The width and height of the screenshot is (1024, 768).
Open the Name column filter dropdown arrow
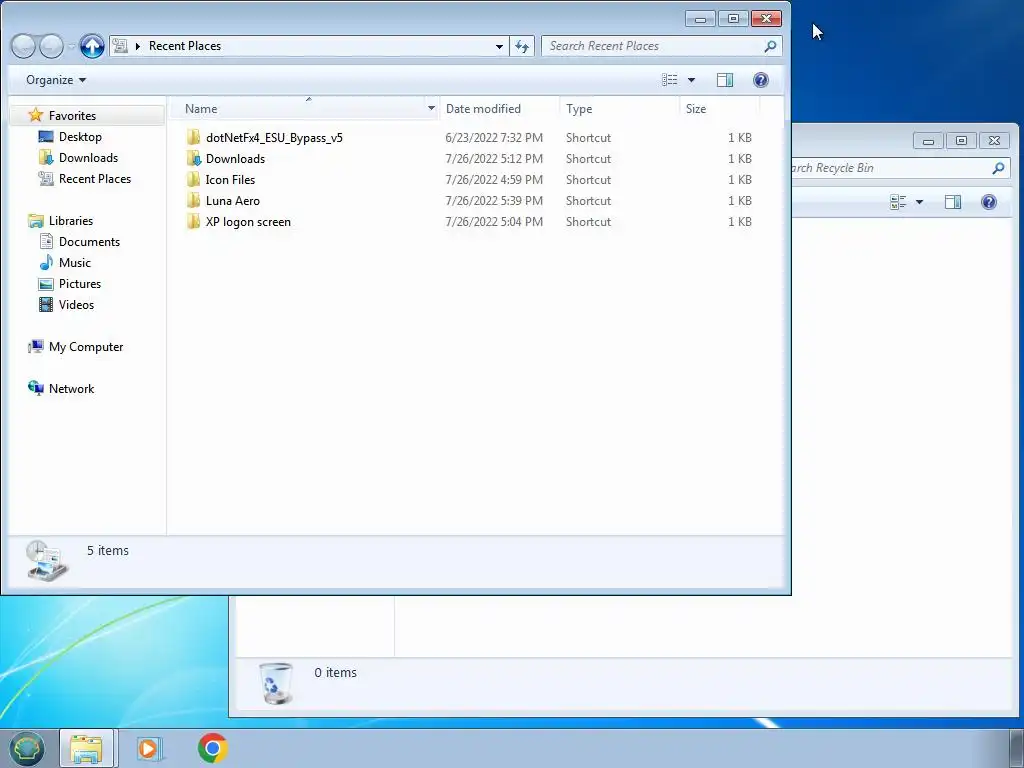pos(431,108)
